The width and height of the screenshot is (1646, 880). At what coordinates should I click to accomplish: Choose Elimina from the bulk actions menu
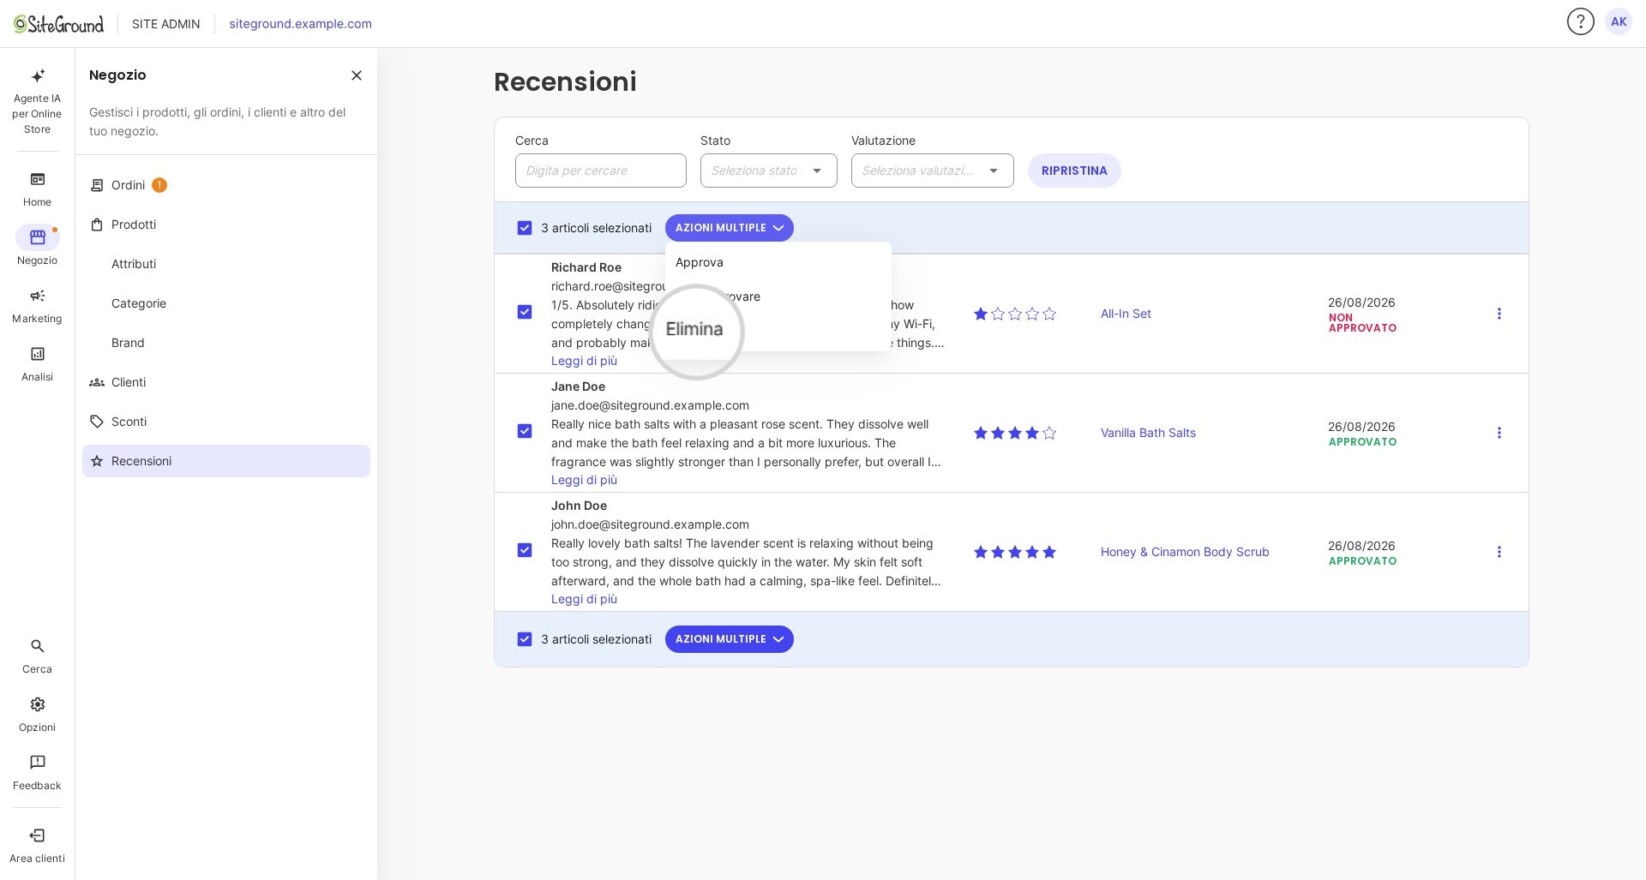click(x=694, y=329)
